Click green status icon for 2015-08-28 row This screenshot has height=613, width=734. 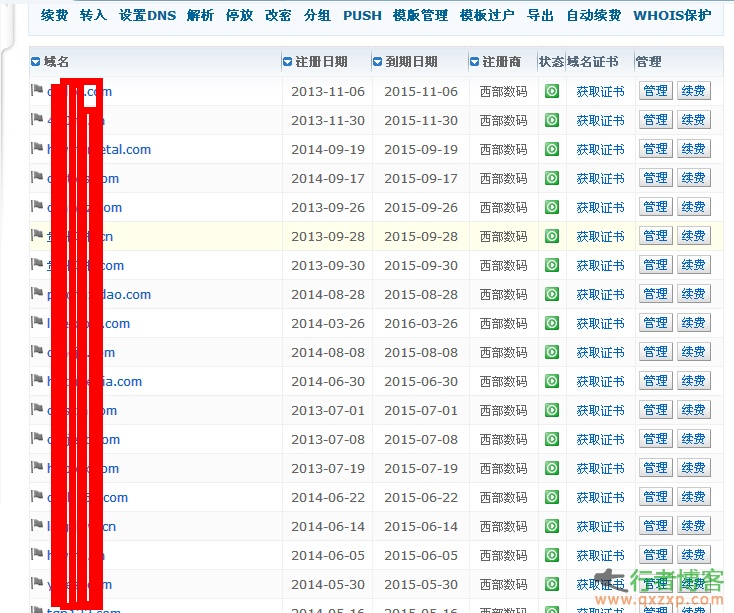pyautogui.click(x=552, y=294)
